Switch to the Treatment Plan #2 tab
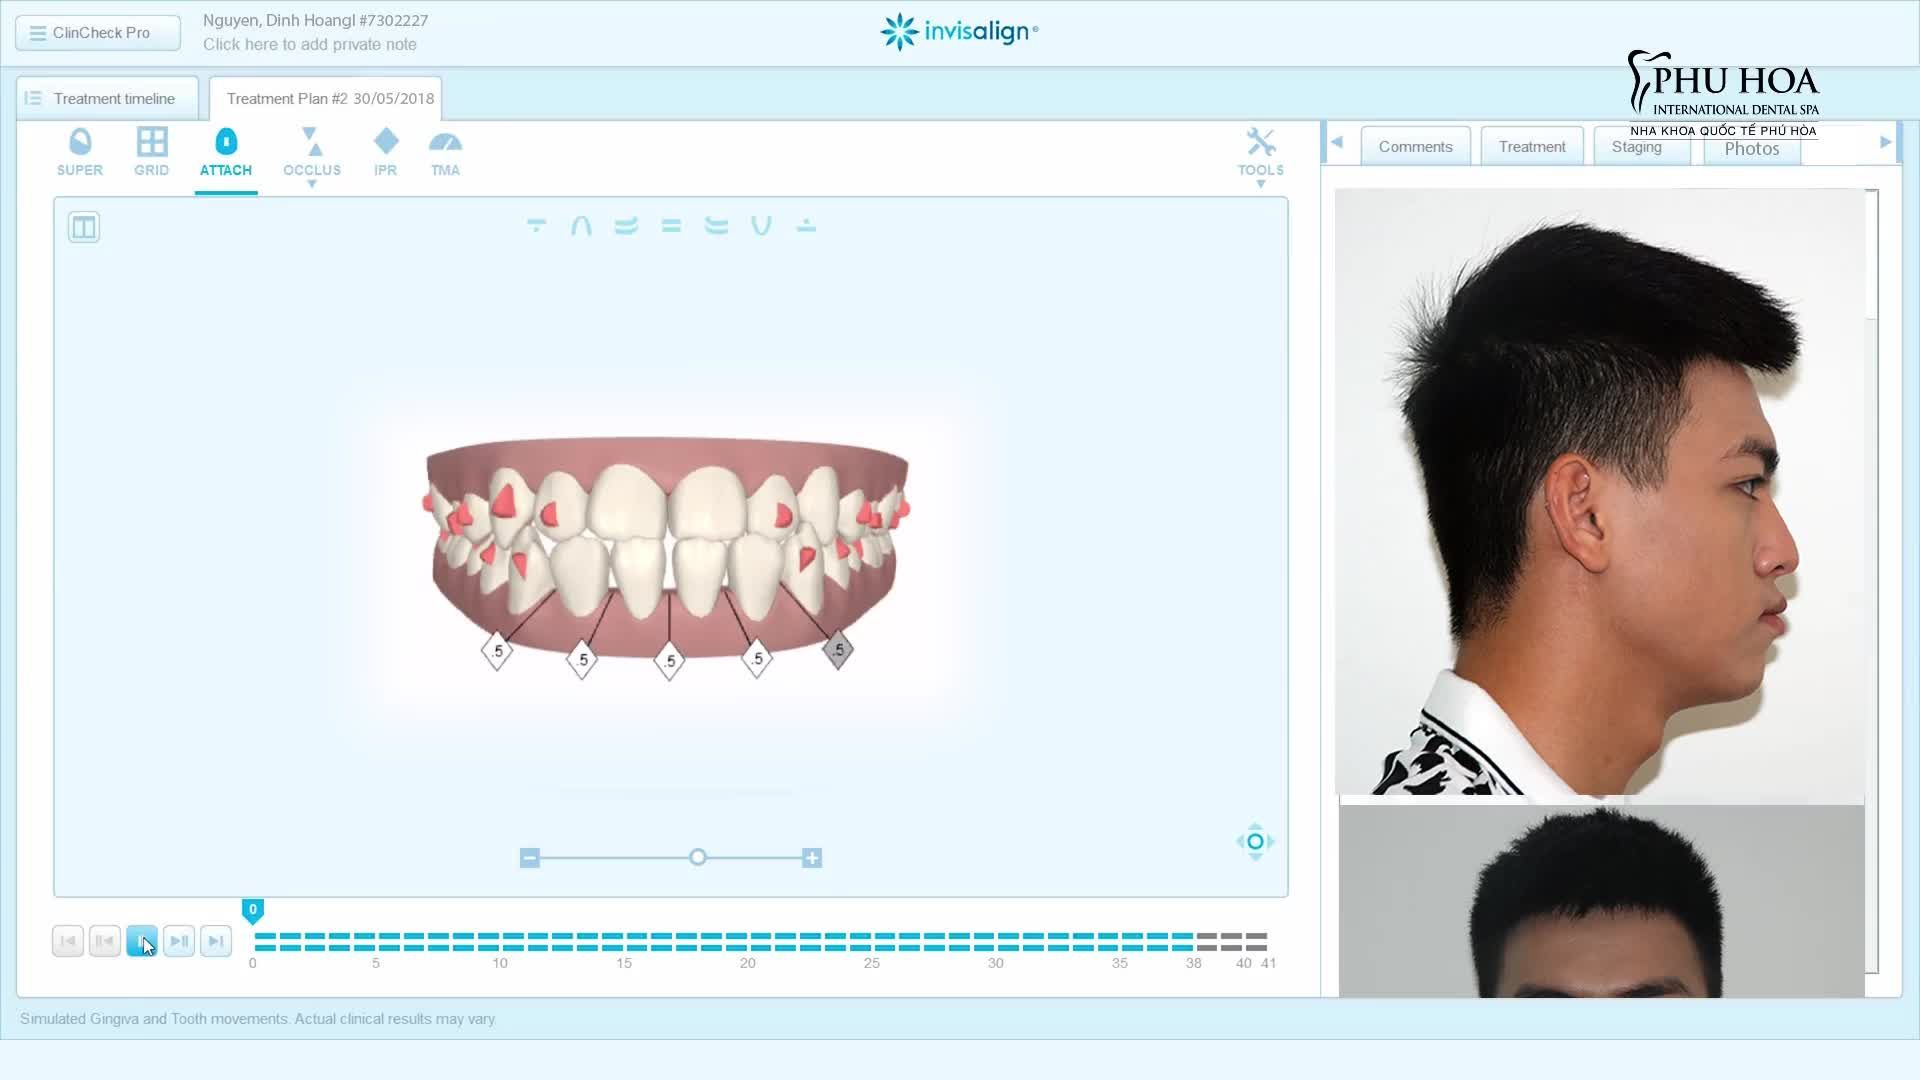The width and height of the screenshot is (1920, 1080). (326, 98)
